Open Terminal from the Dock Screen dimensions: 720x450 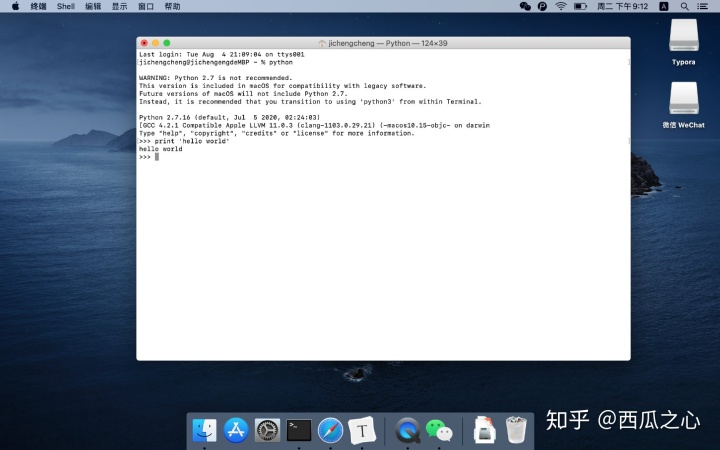tap(299, 430)
